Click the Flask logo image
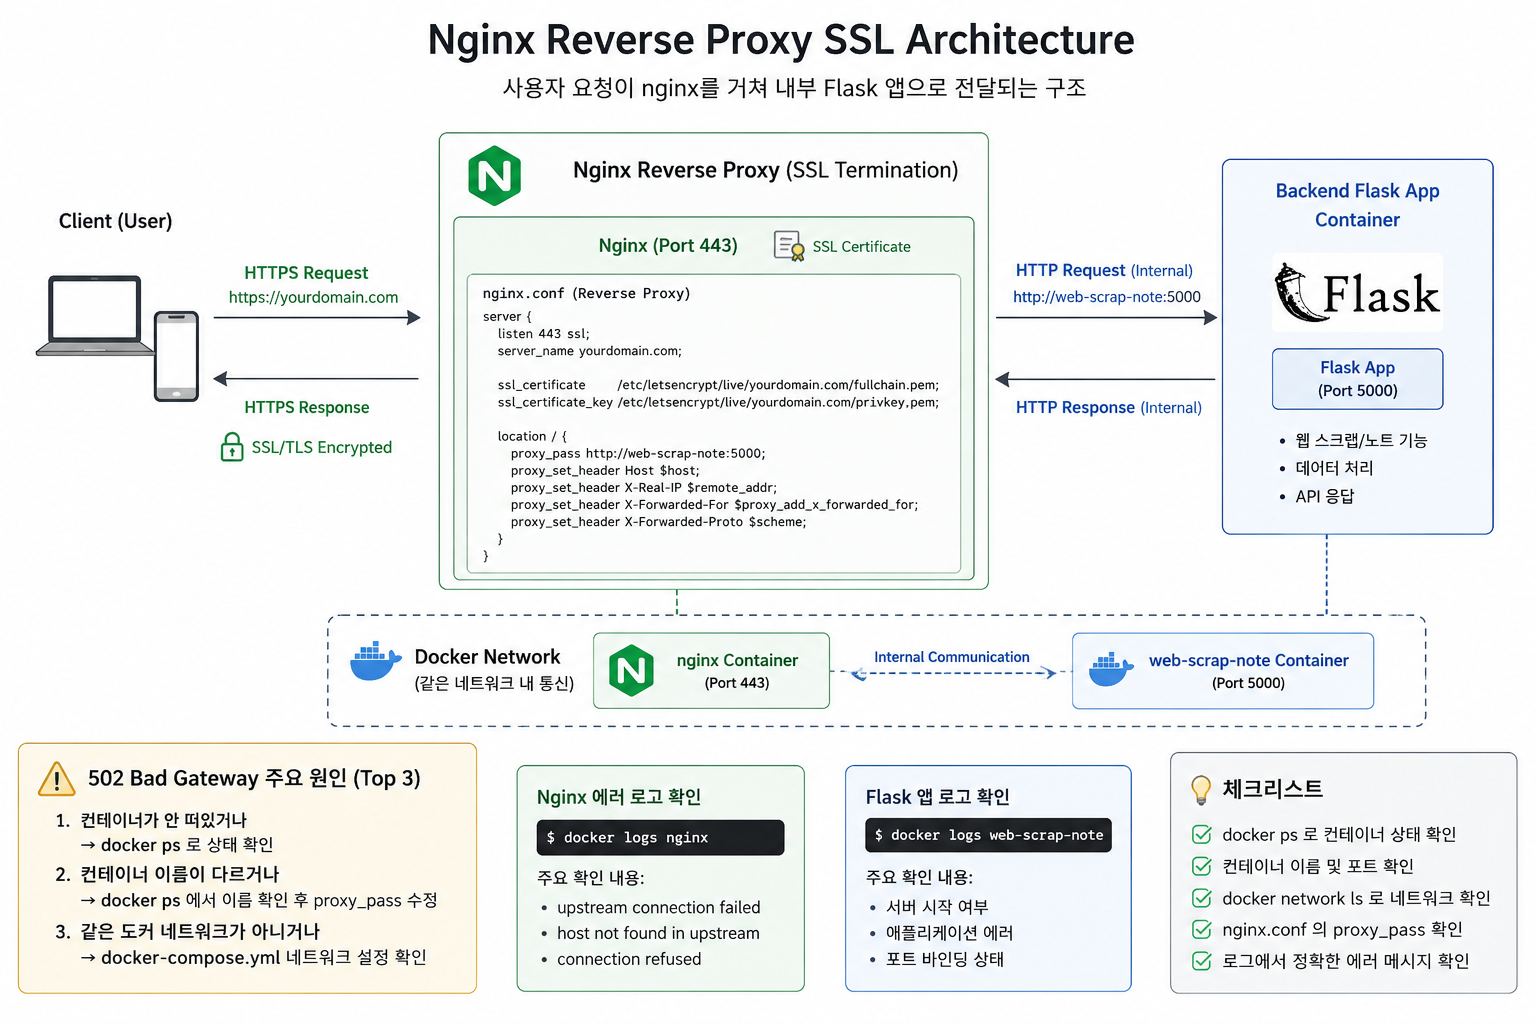Image resolution: width=1536 pixels, height=1024 pixels. [x=1357, y=292]
